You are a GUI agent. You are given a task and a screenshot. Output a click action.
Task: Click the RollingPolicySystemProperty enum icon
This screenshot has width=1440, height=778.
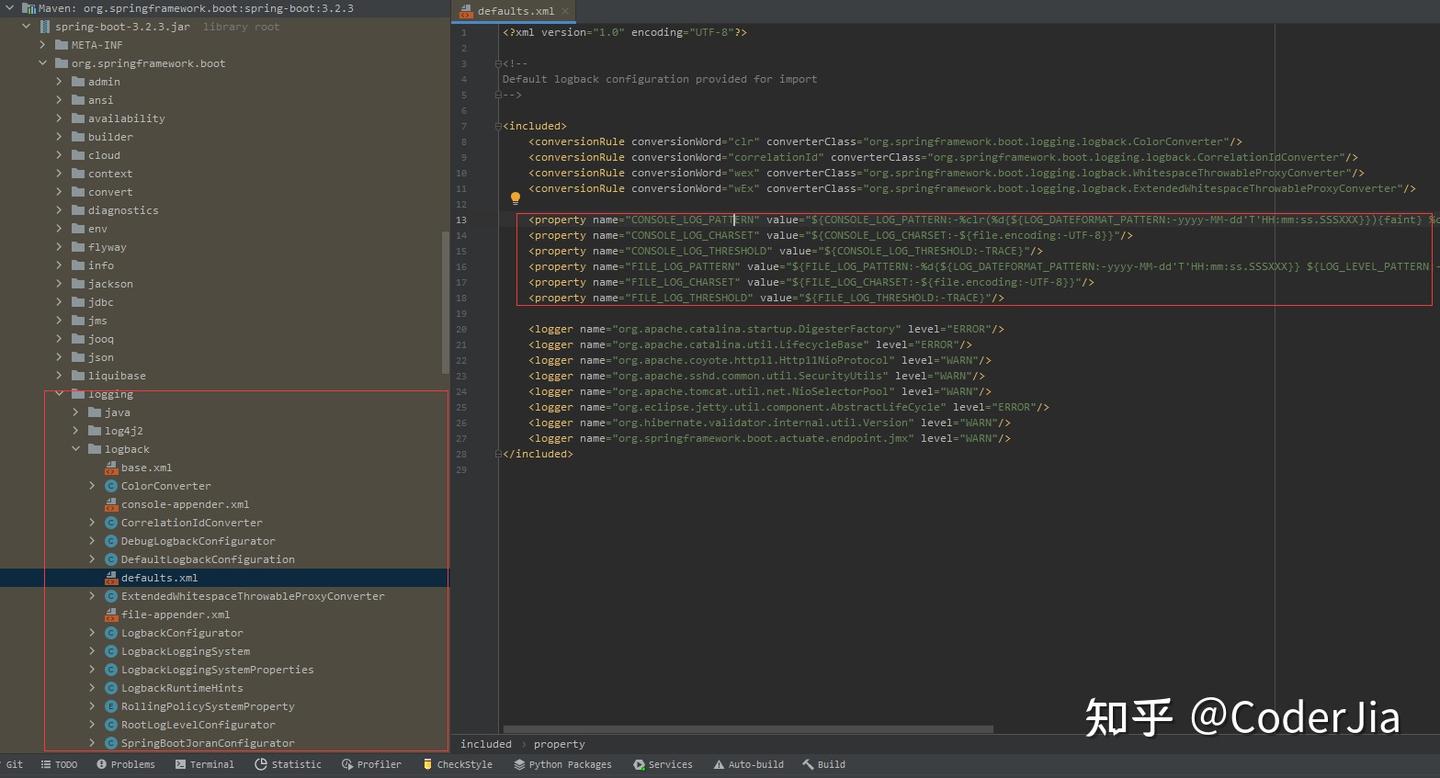111,707
